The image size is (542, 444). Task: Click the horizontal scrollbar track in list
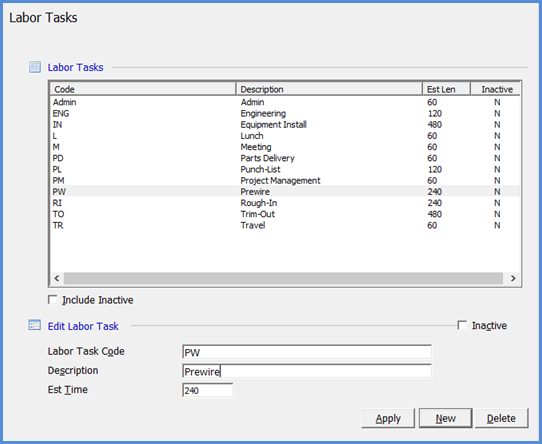[x=283, y=278]
